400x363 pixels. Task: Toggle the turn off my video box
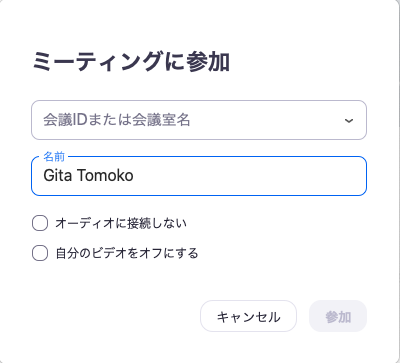tap(40, 253)
